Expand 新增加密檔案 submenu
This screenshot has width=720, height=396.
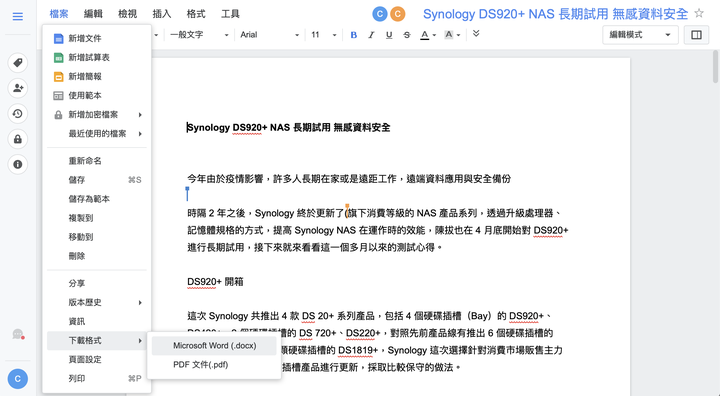(x=97, y=114)
